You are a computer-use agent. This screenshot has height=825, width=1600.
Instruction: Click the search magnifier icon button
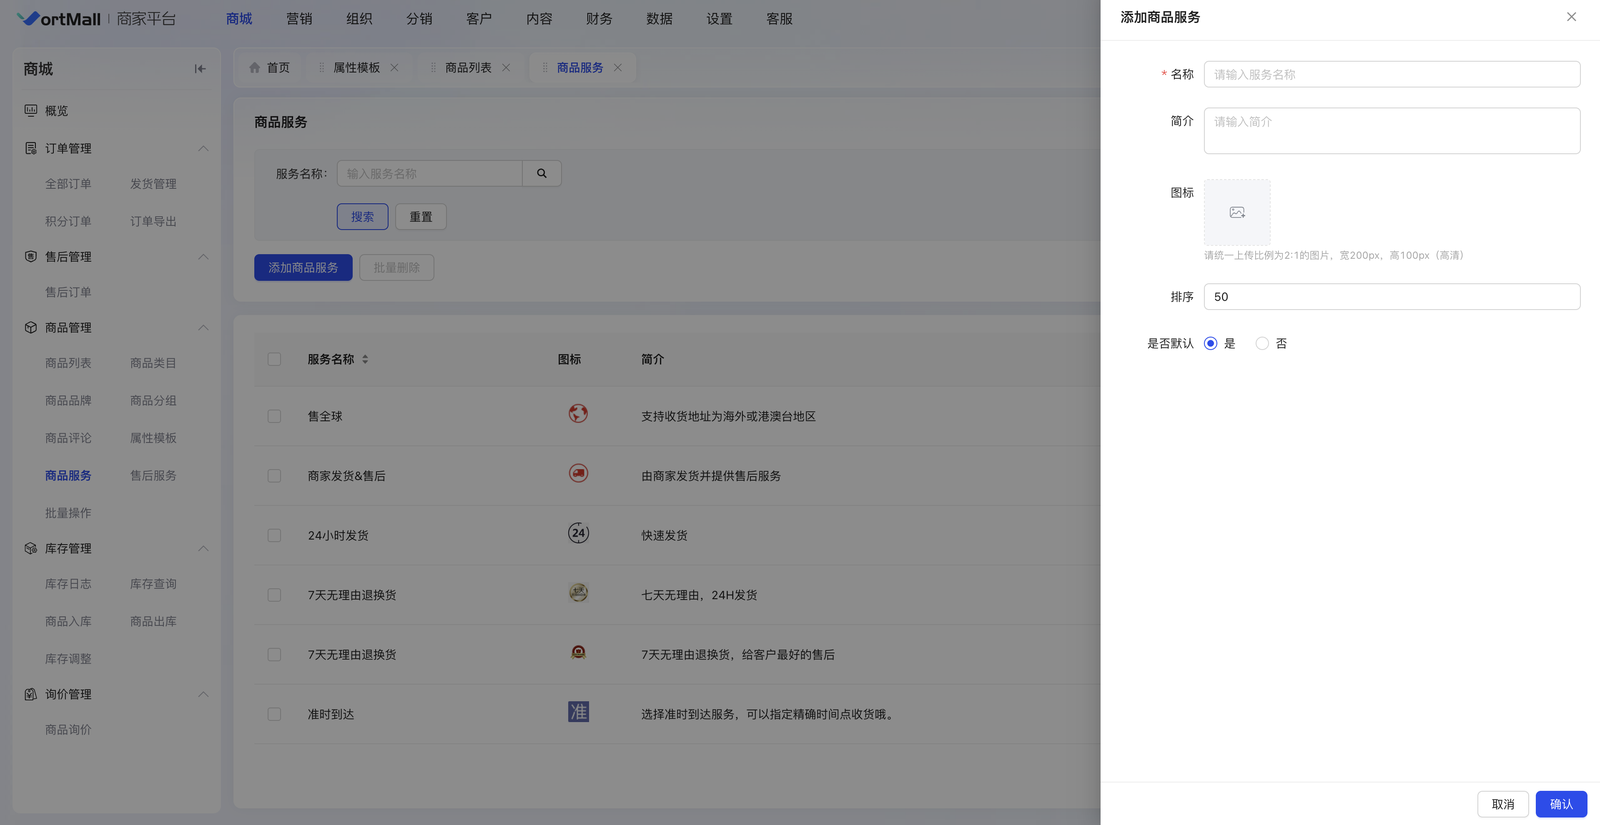[x=542, y=174]
